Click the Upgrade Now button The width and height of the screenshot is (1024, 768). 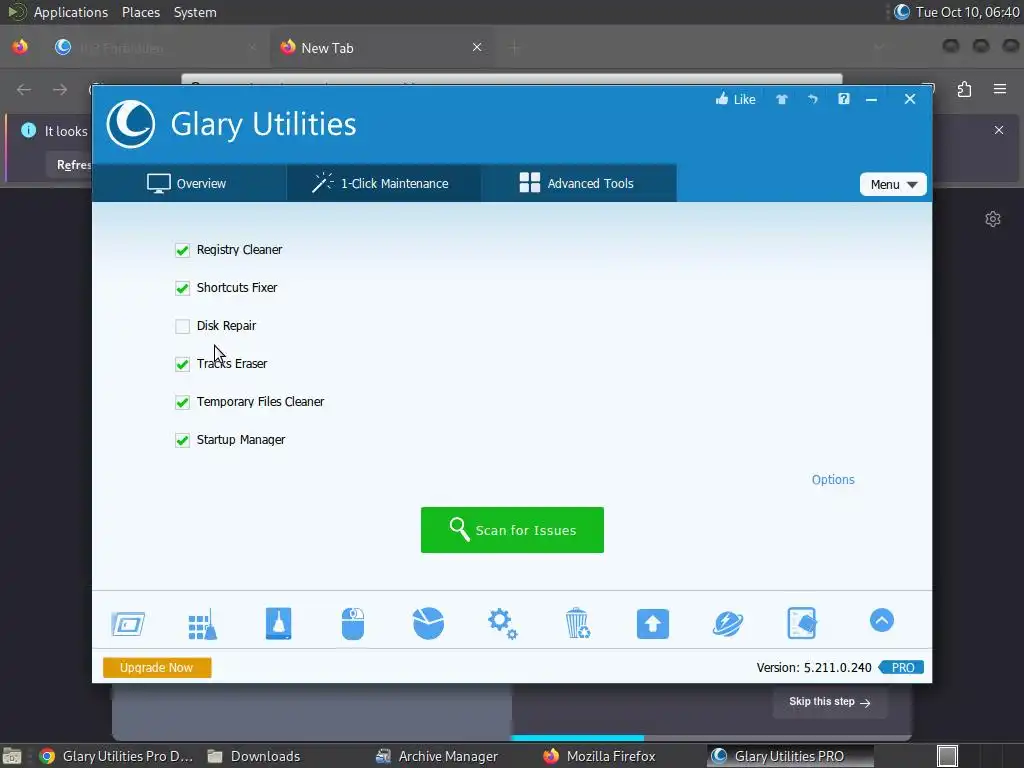point(157,667)
